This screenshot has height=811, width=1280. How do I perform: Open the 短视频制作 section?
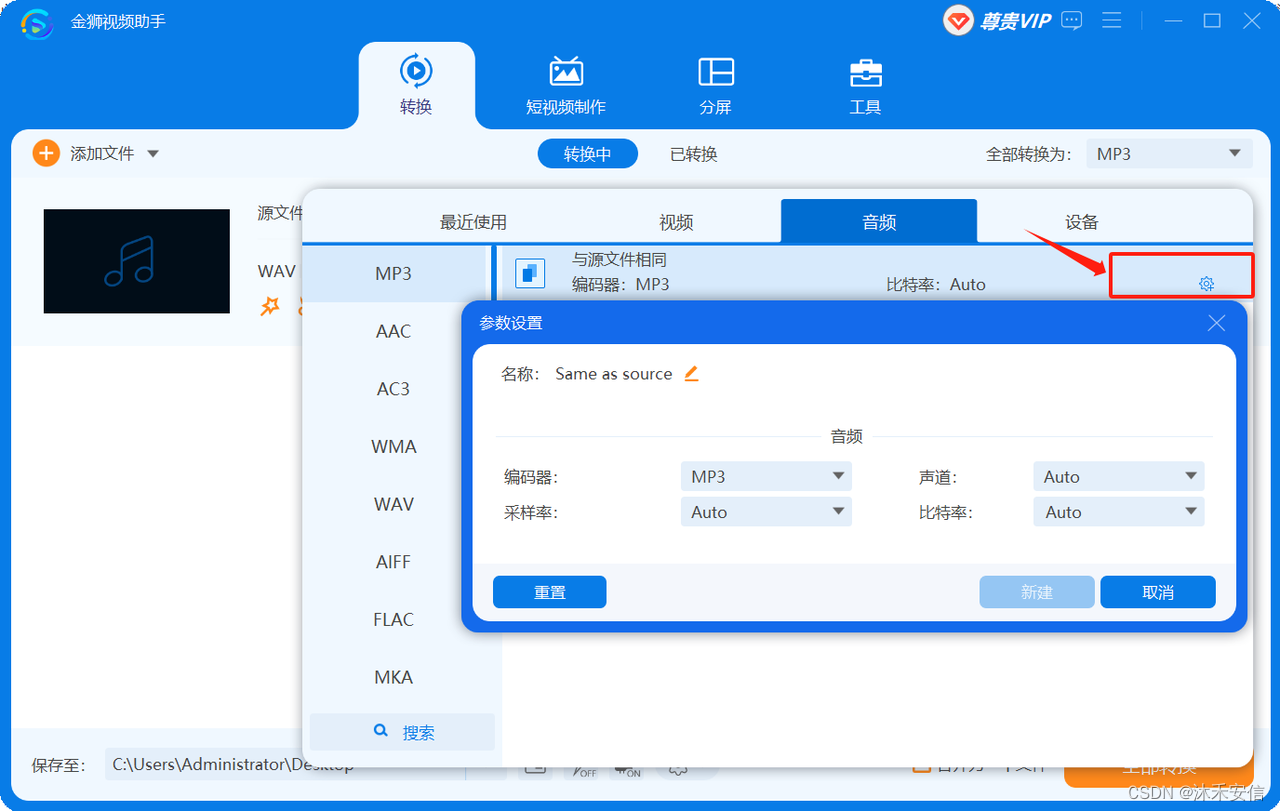(566, 85)
